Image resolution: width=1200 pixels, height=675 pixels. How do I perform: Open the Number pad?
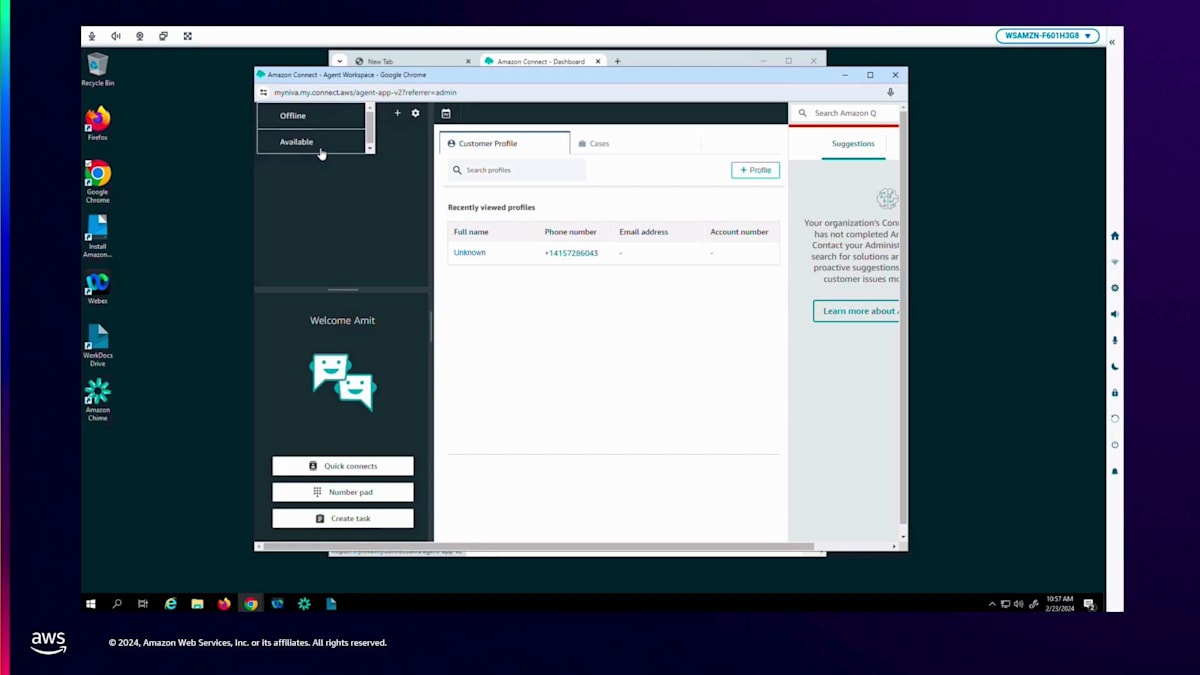coord(343,492)
